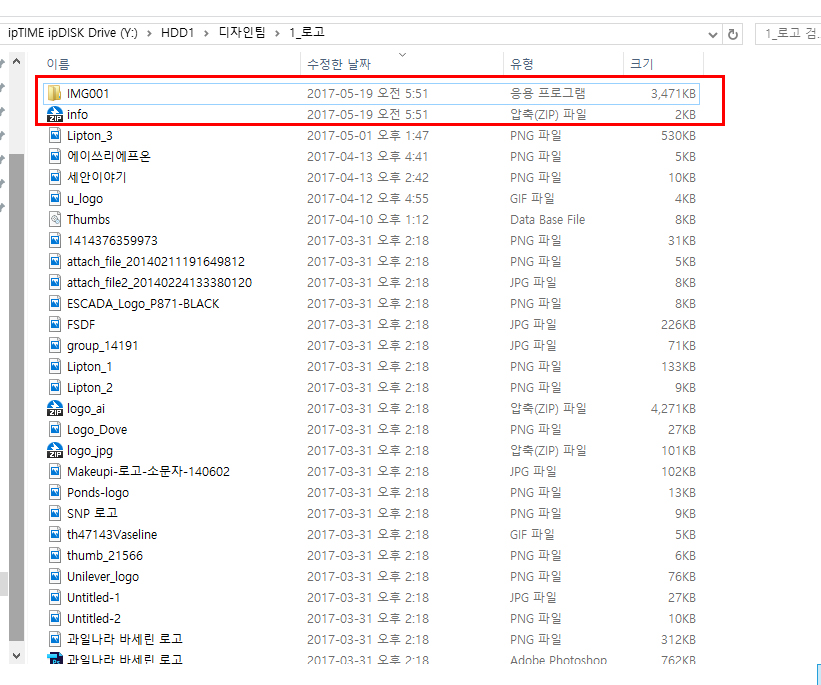Expand the chevron after ipTIME ipDISK Drive (Y:)
The image size is (821, 685).
click(x=149, y=34)
